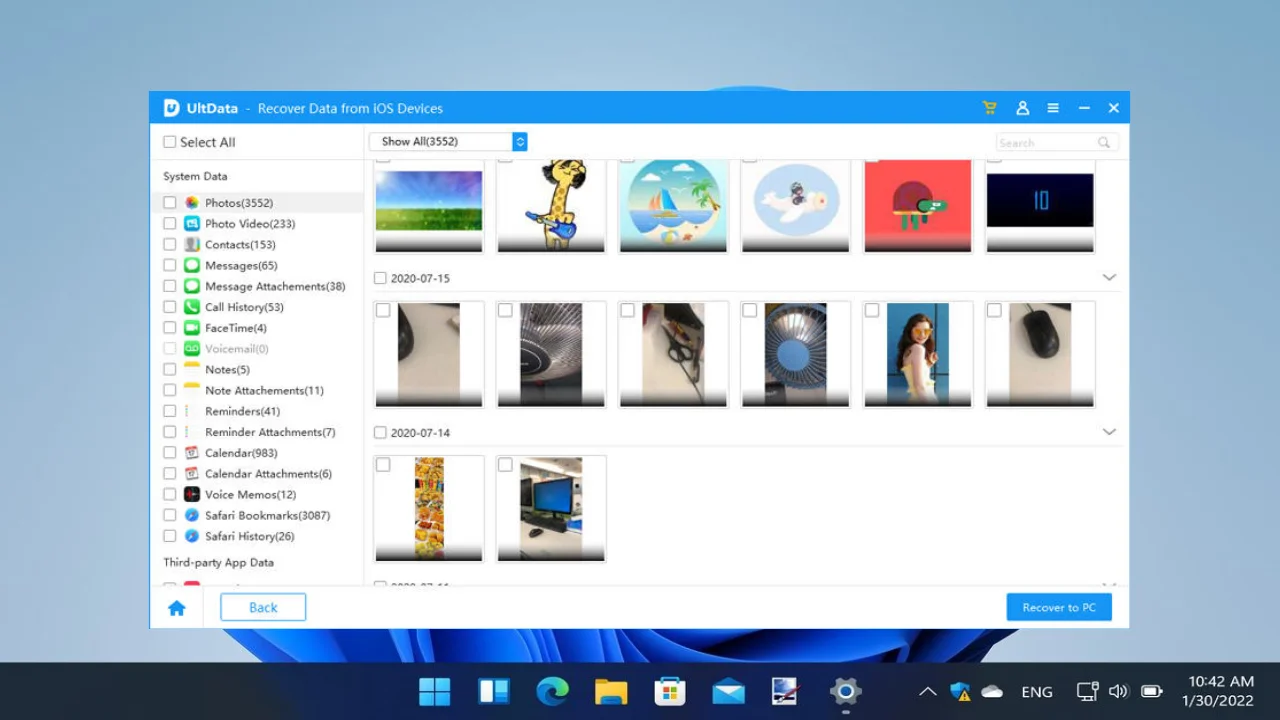The image size is (1280, 720).
Task: Select the blue fan photo thumbnail
Action: [796, 355]
